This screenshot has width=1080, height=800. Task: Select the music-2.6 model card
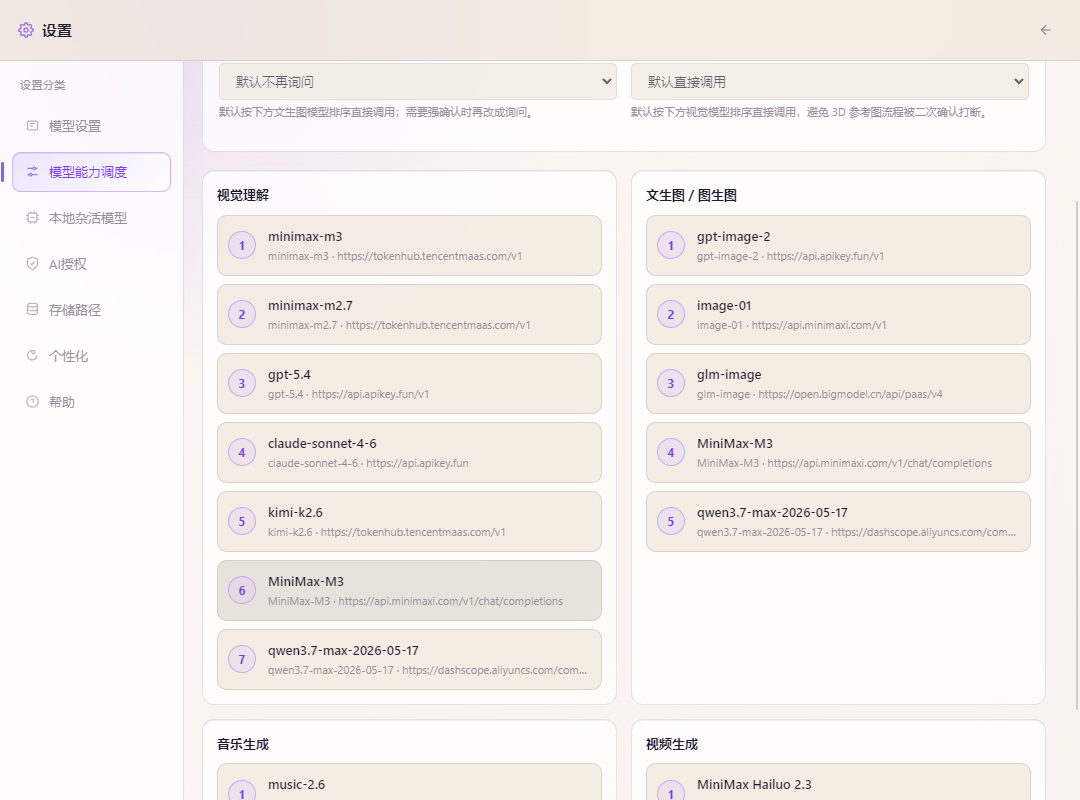pyautogui.click(x=409, y=782)
